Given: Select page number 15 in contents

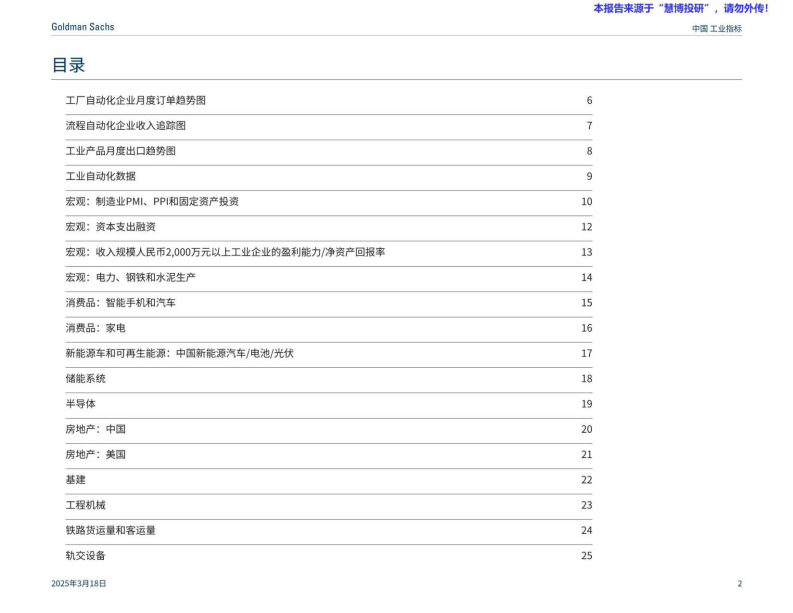Looking at the screenshot, I should (587, 302).
